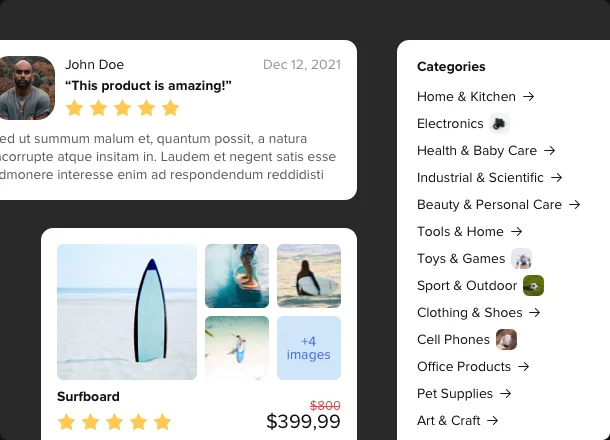Click the arrow beside Office Products

pyautogui.click(x=523, y=366)
